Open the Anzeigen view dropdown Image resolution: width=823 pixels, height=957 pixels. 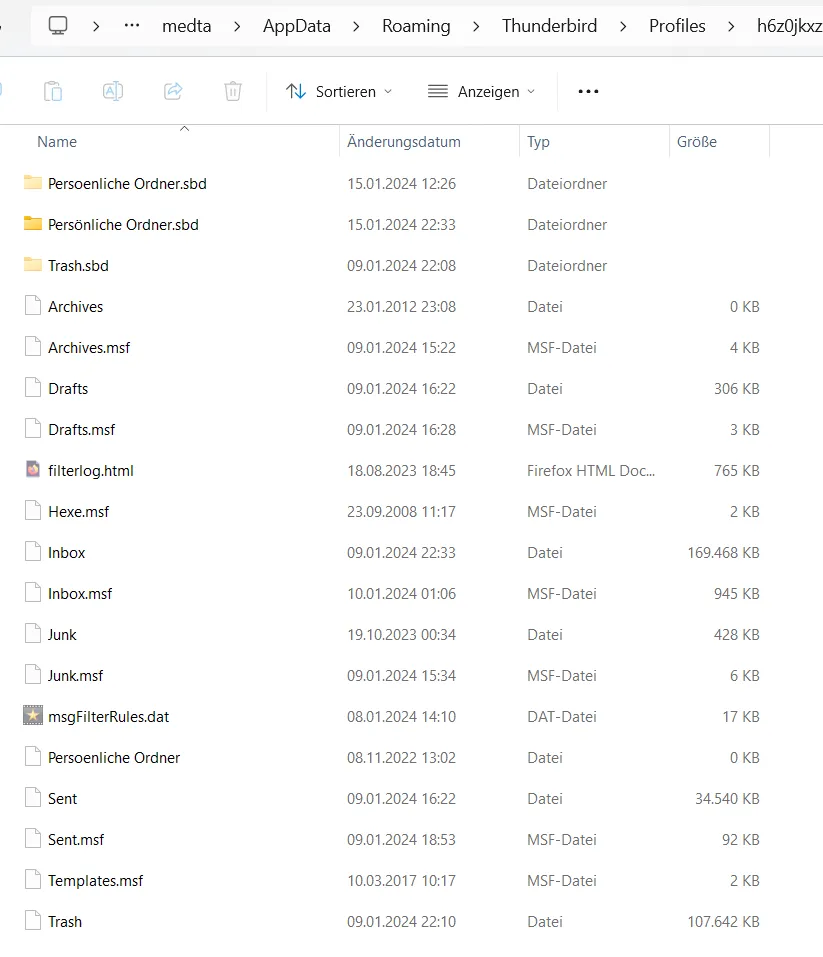pyautogui.click(x=482, y=92)
